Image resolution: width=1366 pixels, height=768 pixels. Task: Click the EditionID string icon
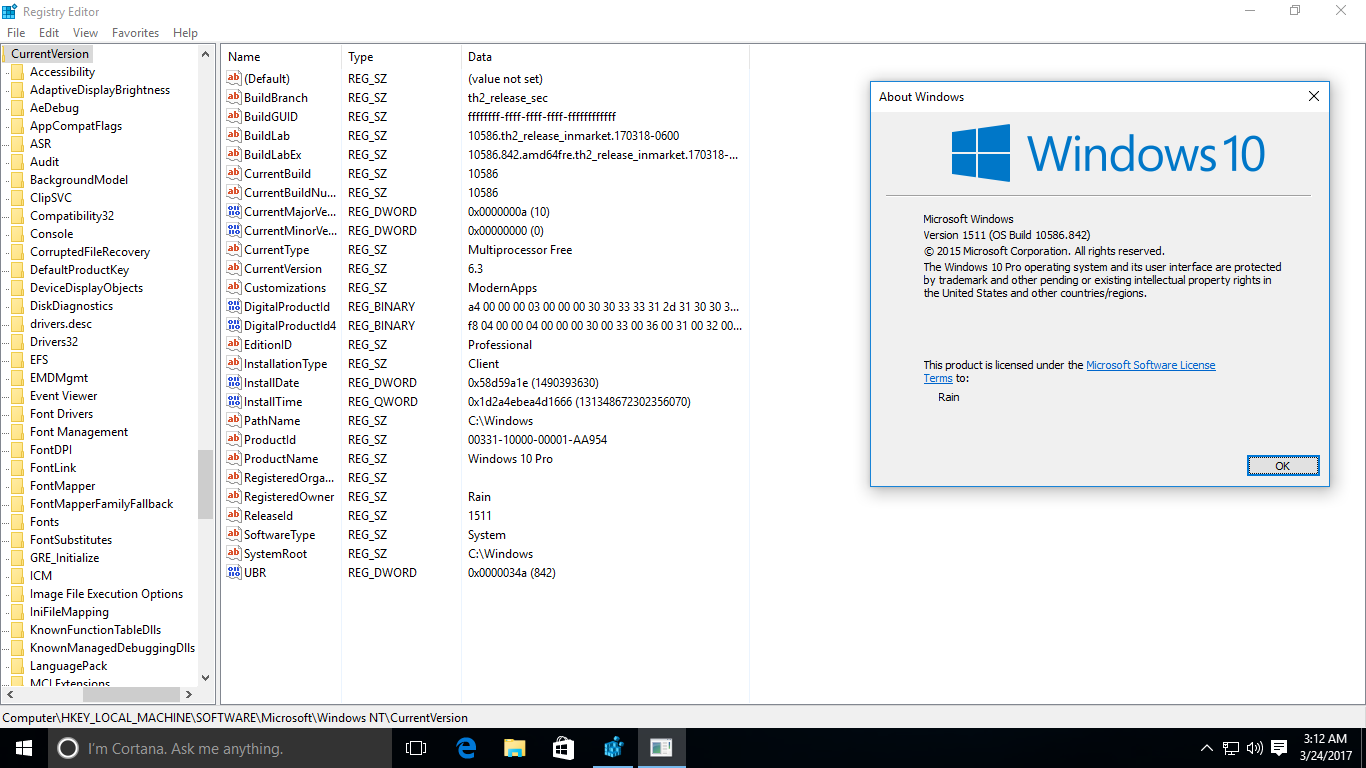coord(234,345)
